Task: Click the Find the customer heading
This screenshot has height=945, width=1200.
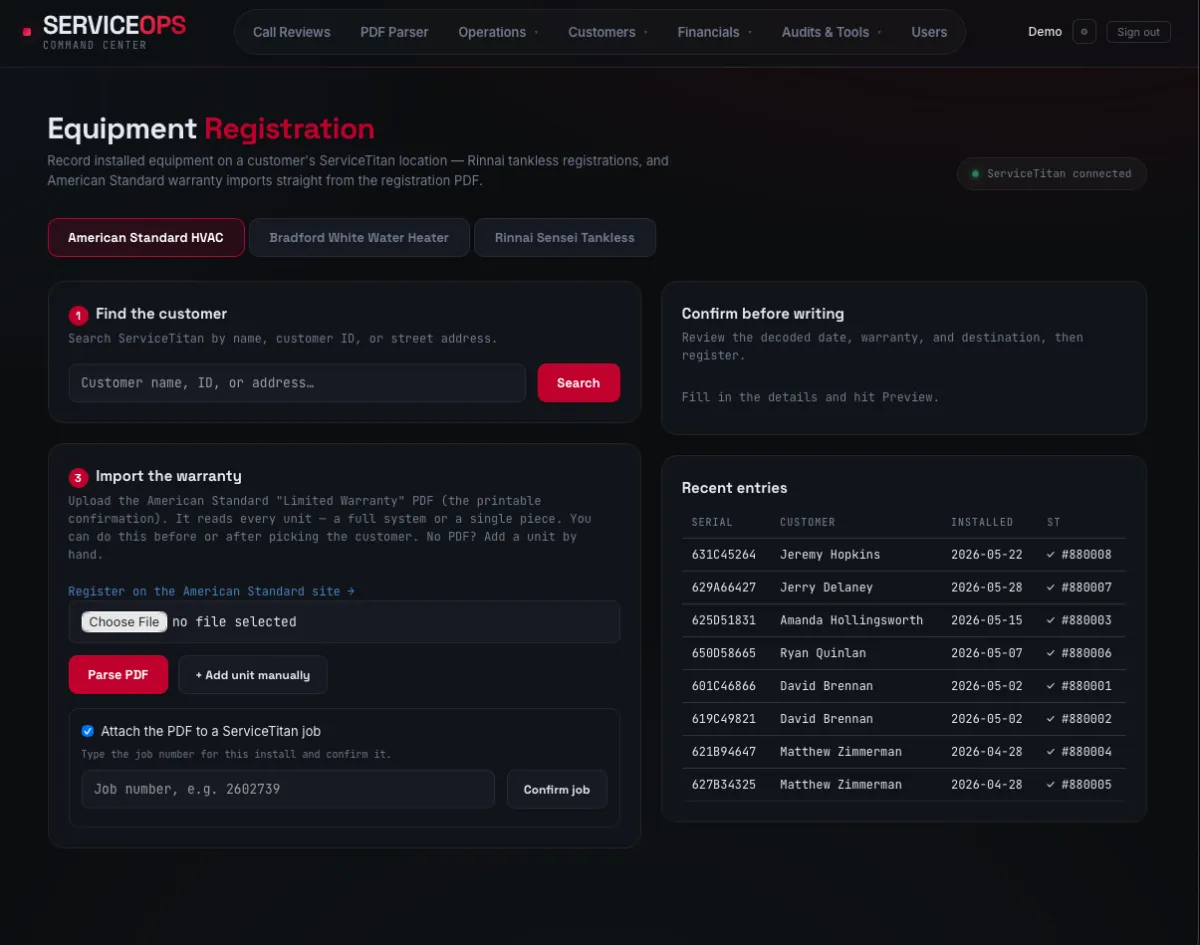Action: 161,313
